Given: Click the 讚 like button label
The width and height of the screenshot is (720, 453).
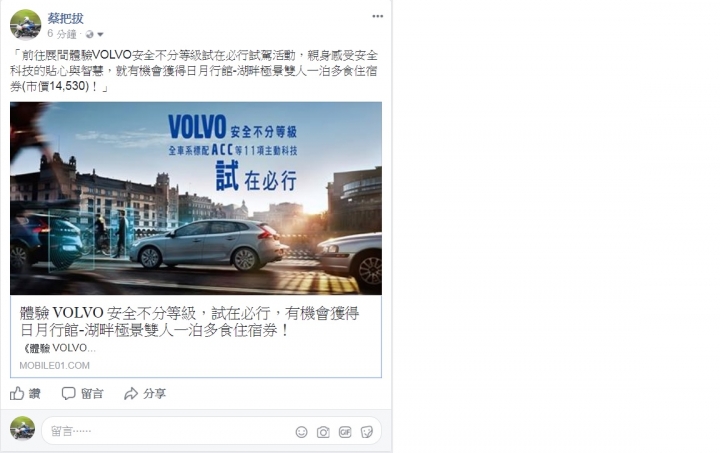Looking at the screenshot, I should (x=35, y=393).
